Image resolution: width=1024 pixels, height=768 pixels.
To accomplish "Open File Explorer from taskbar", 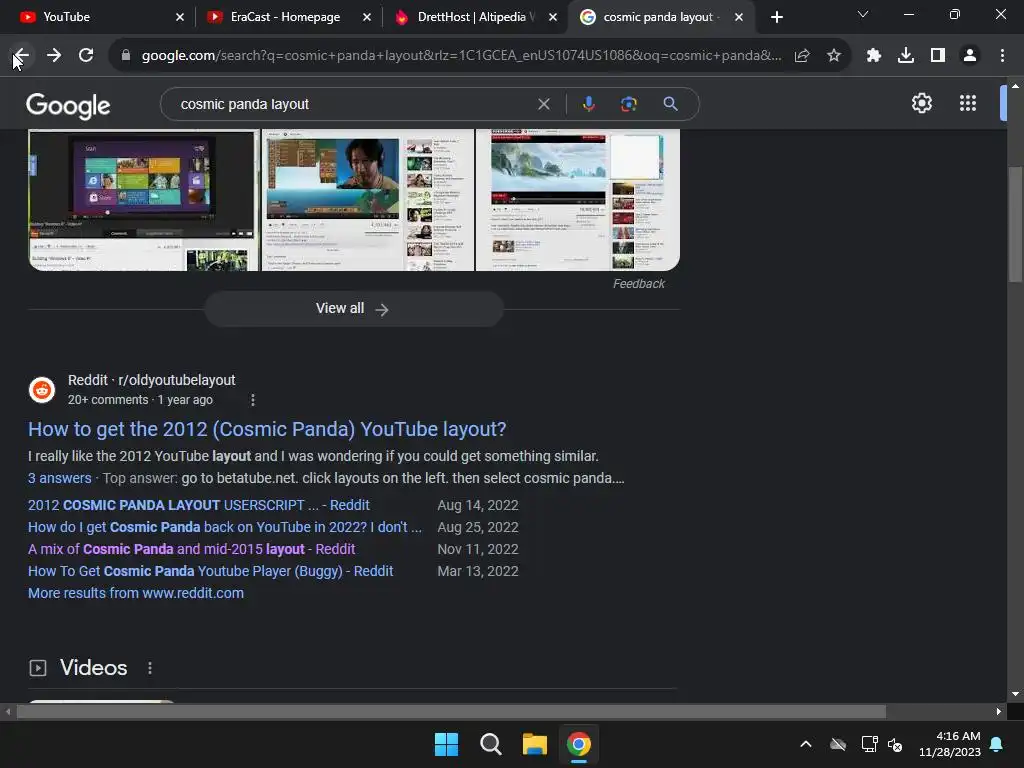I will 534,744.
